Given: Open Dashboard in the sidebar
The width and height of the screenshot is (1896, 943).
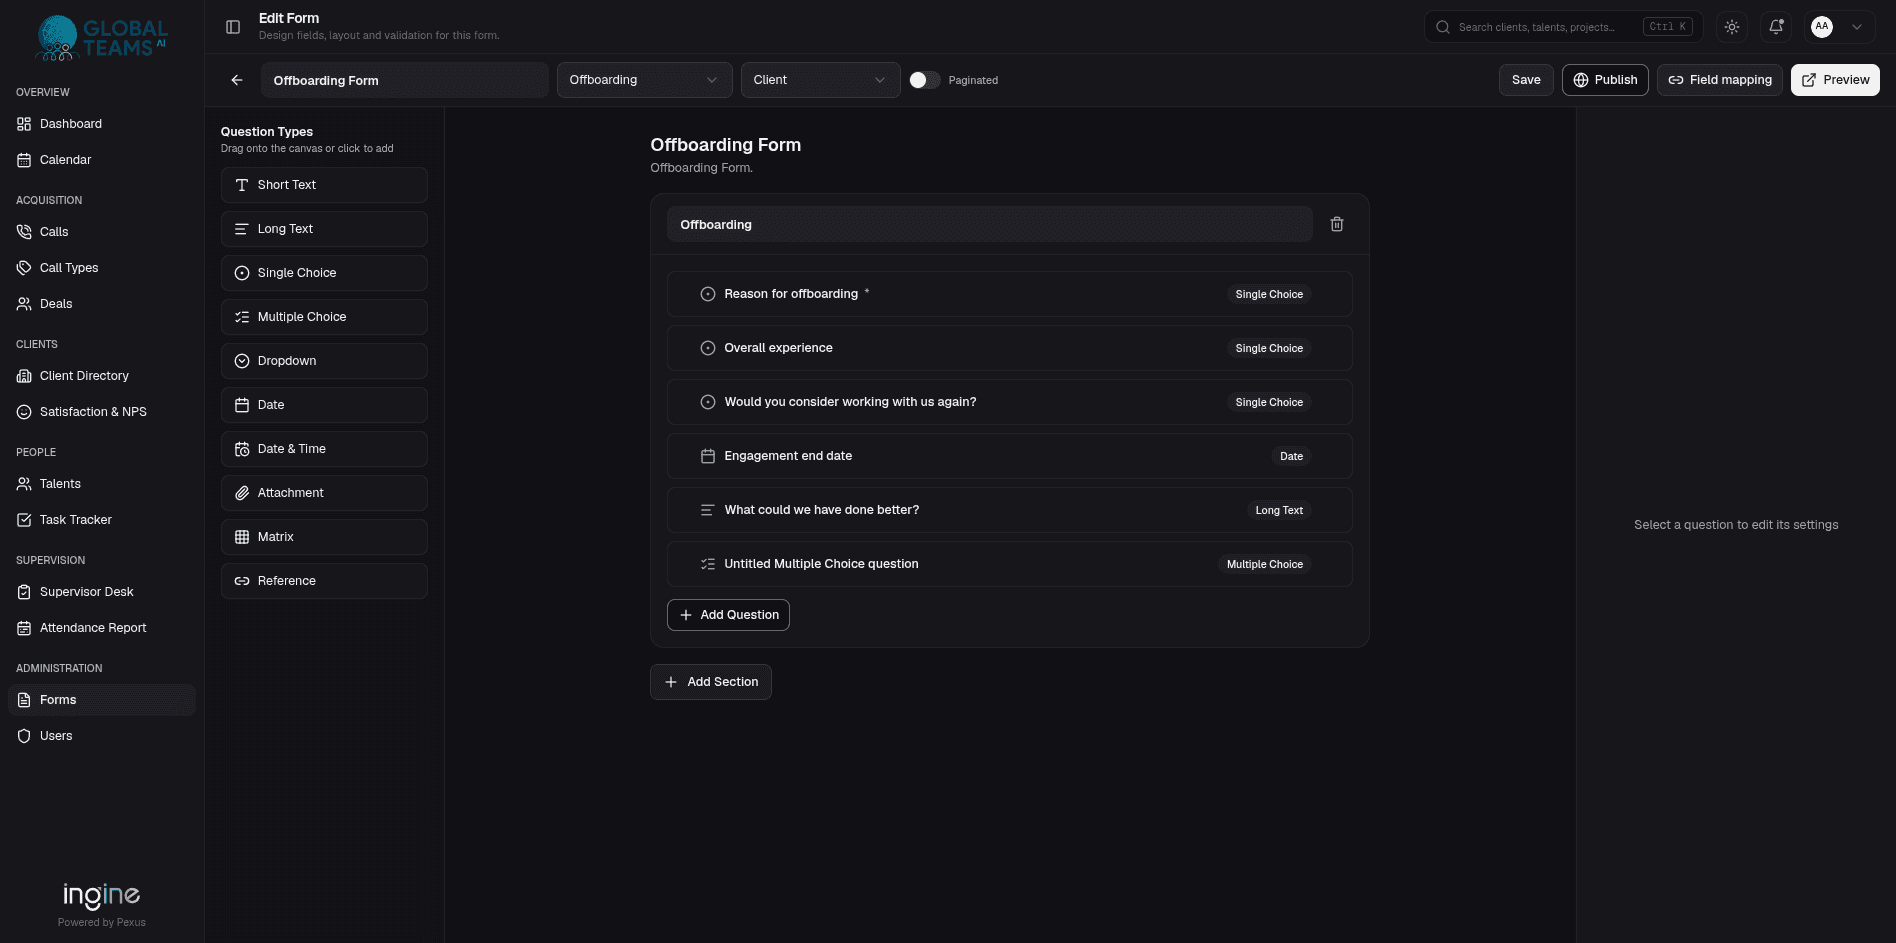Looking at the screenshot, I should (102, 124).
